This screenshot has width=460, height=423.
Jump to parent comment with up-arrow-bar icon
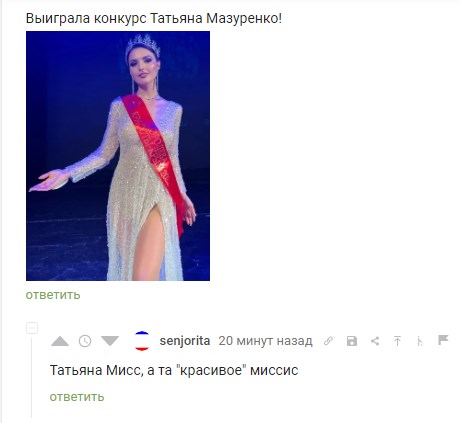397,341
